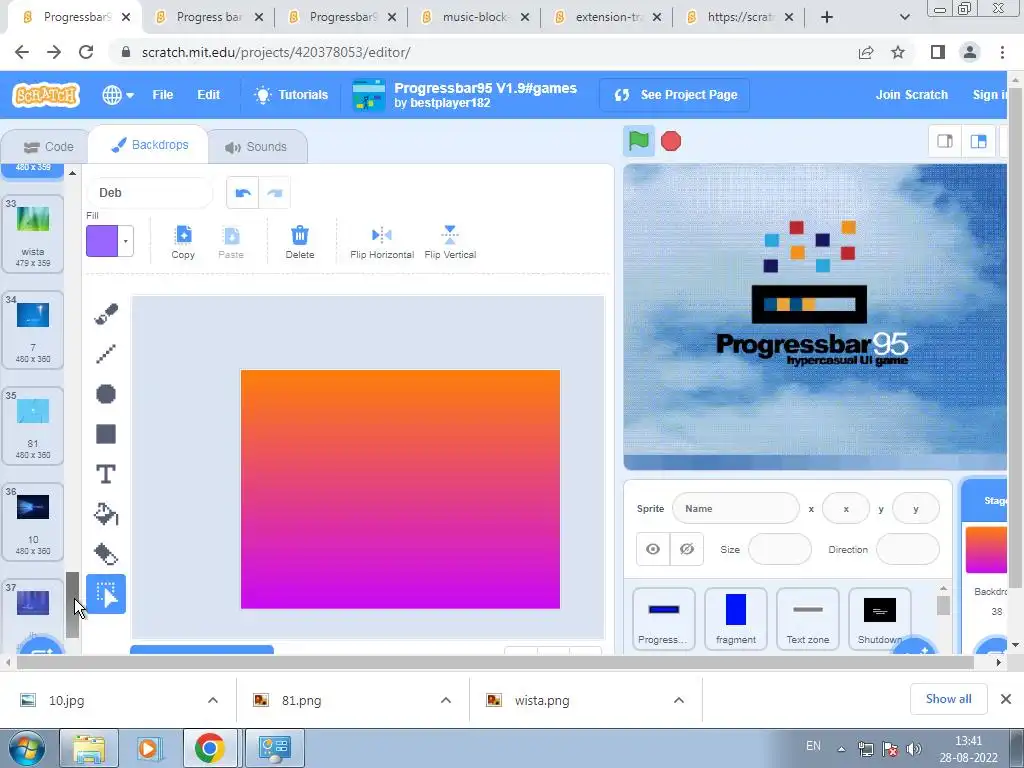This screenshot has height=768, width=1024.
Task: Select the Circle tool
Action: pos(106,394)
